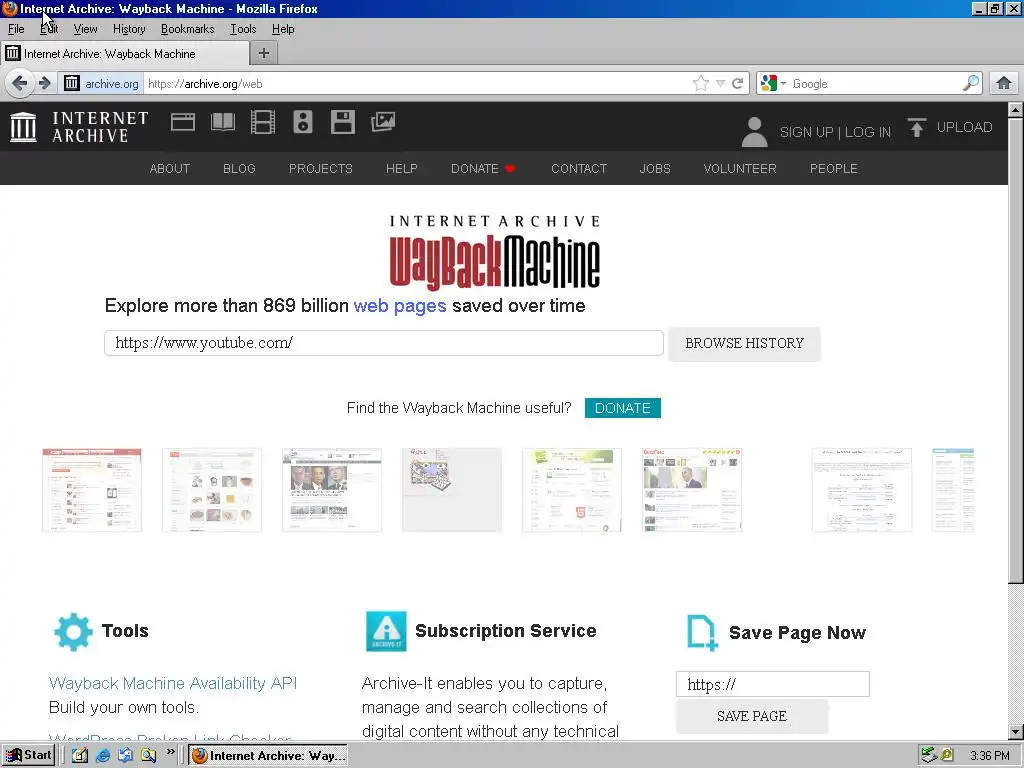Open the LOG IN link
Image resolution: width=1024 pixels, height=768 pixels.
(x=868, y=132)
